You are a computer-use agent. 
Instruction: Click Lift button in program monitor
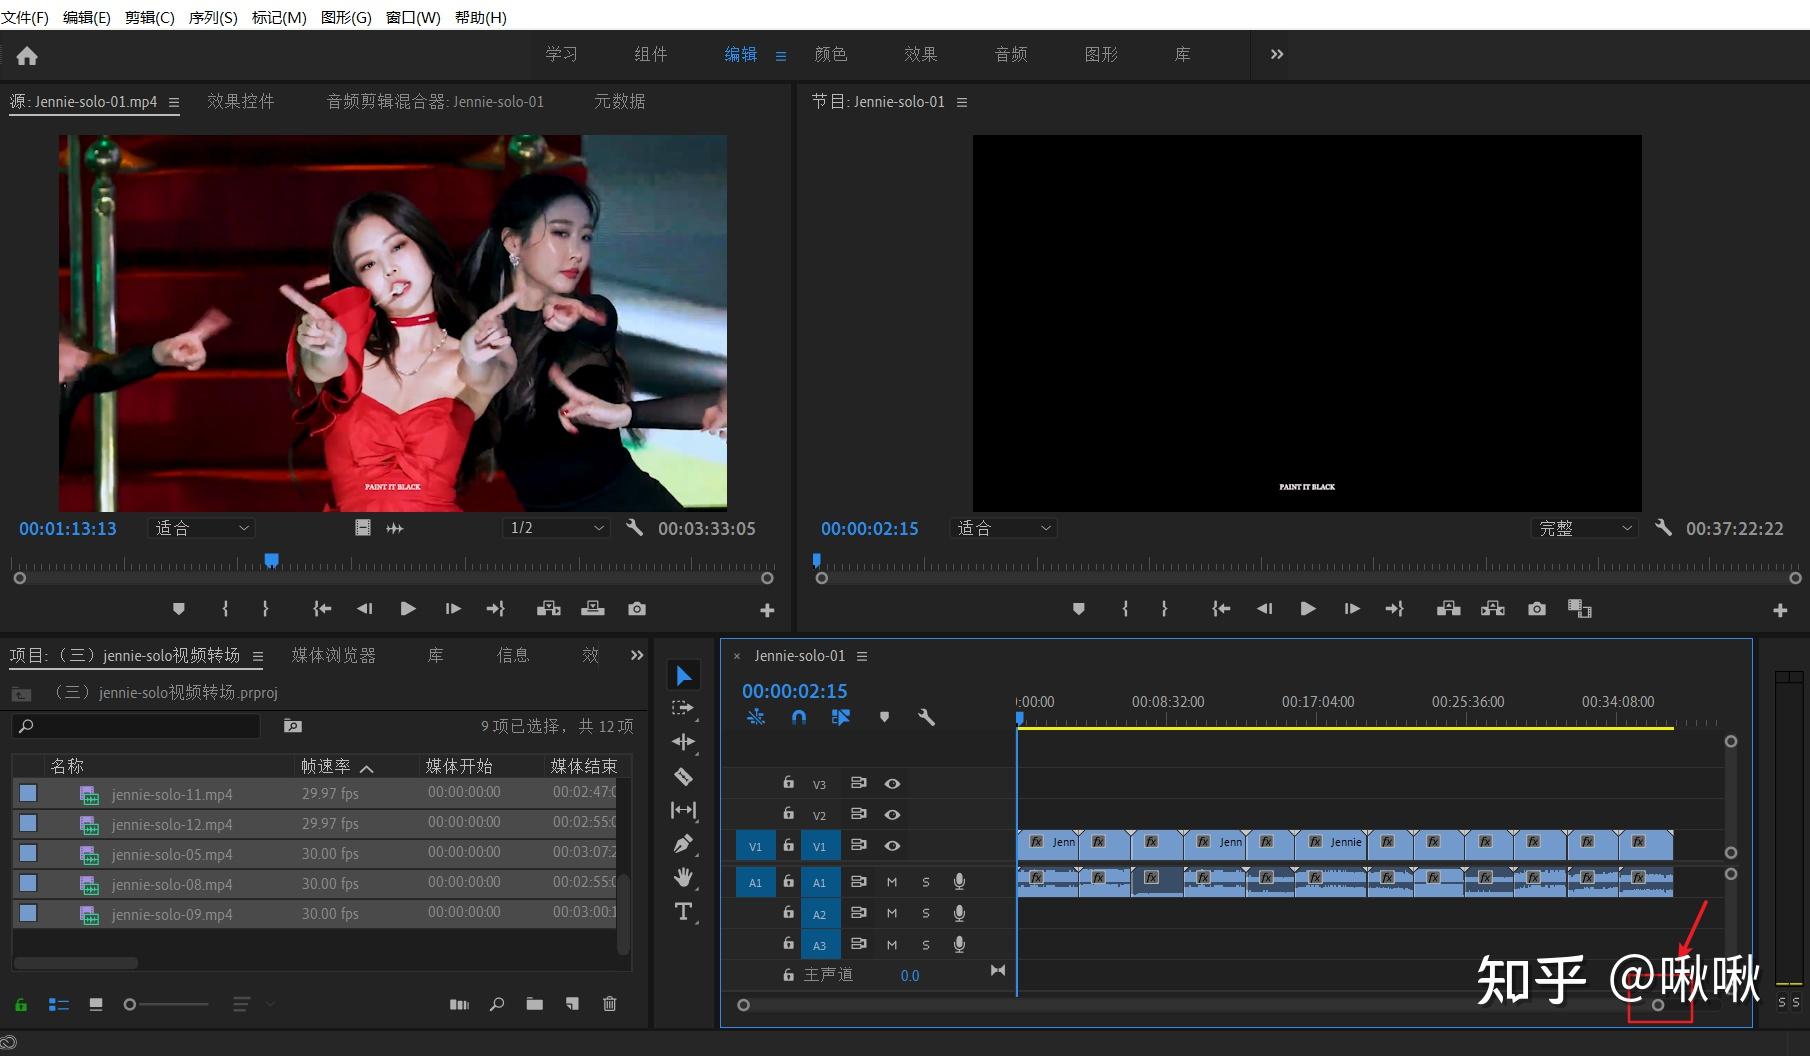1448,608
